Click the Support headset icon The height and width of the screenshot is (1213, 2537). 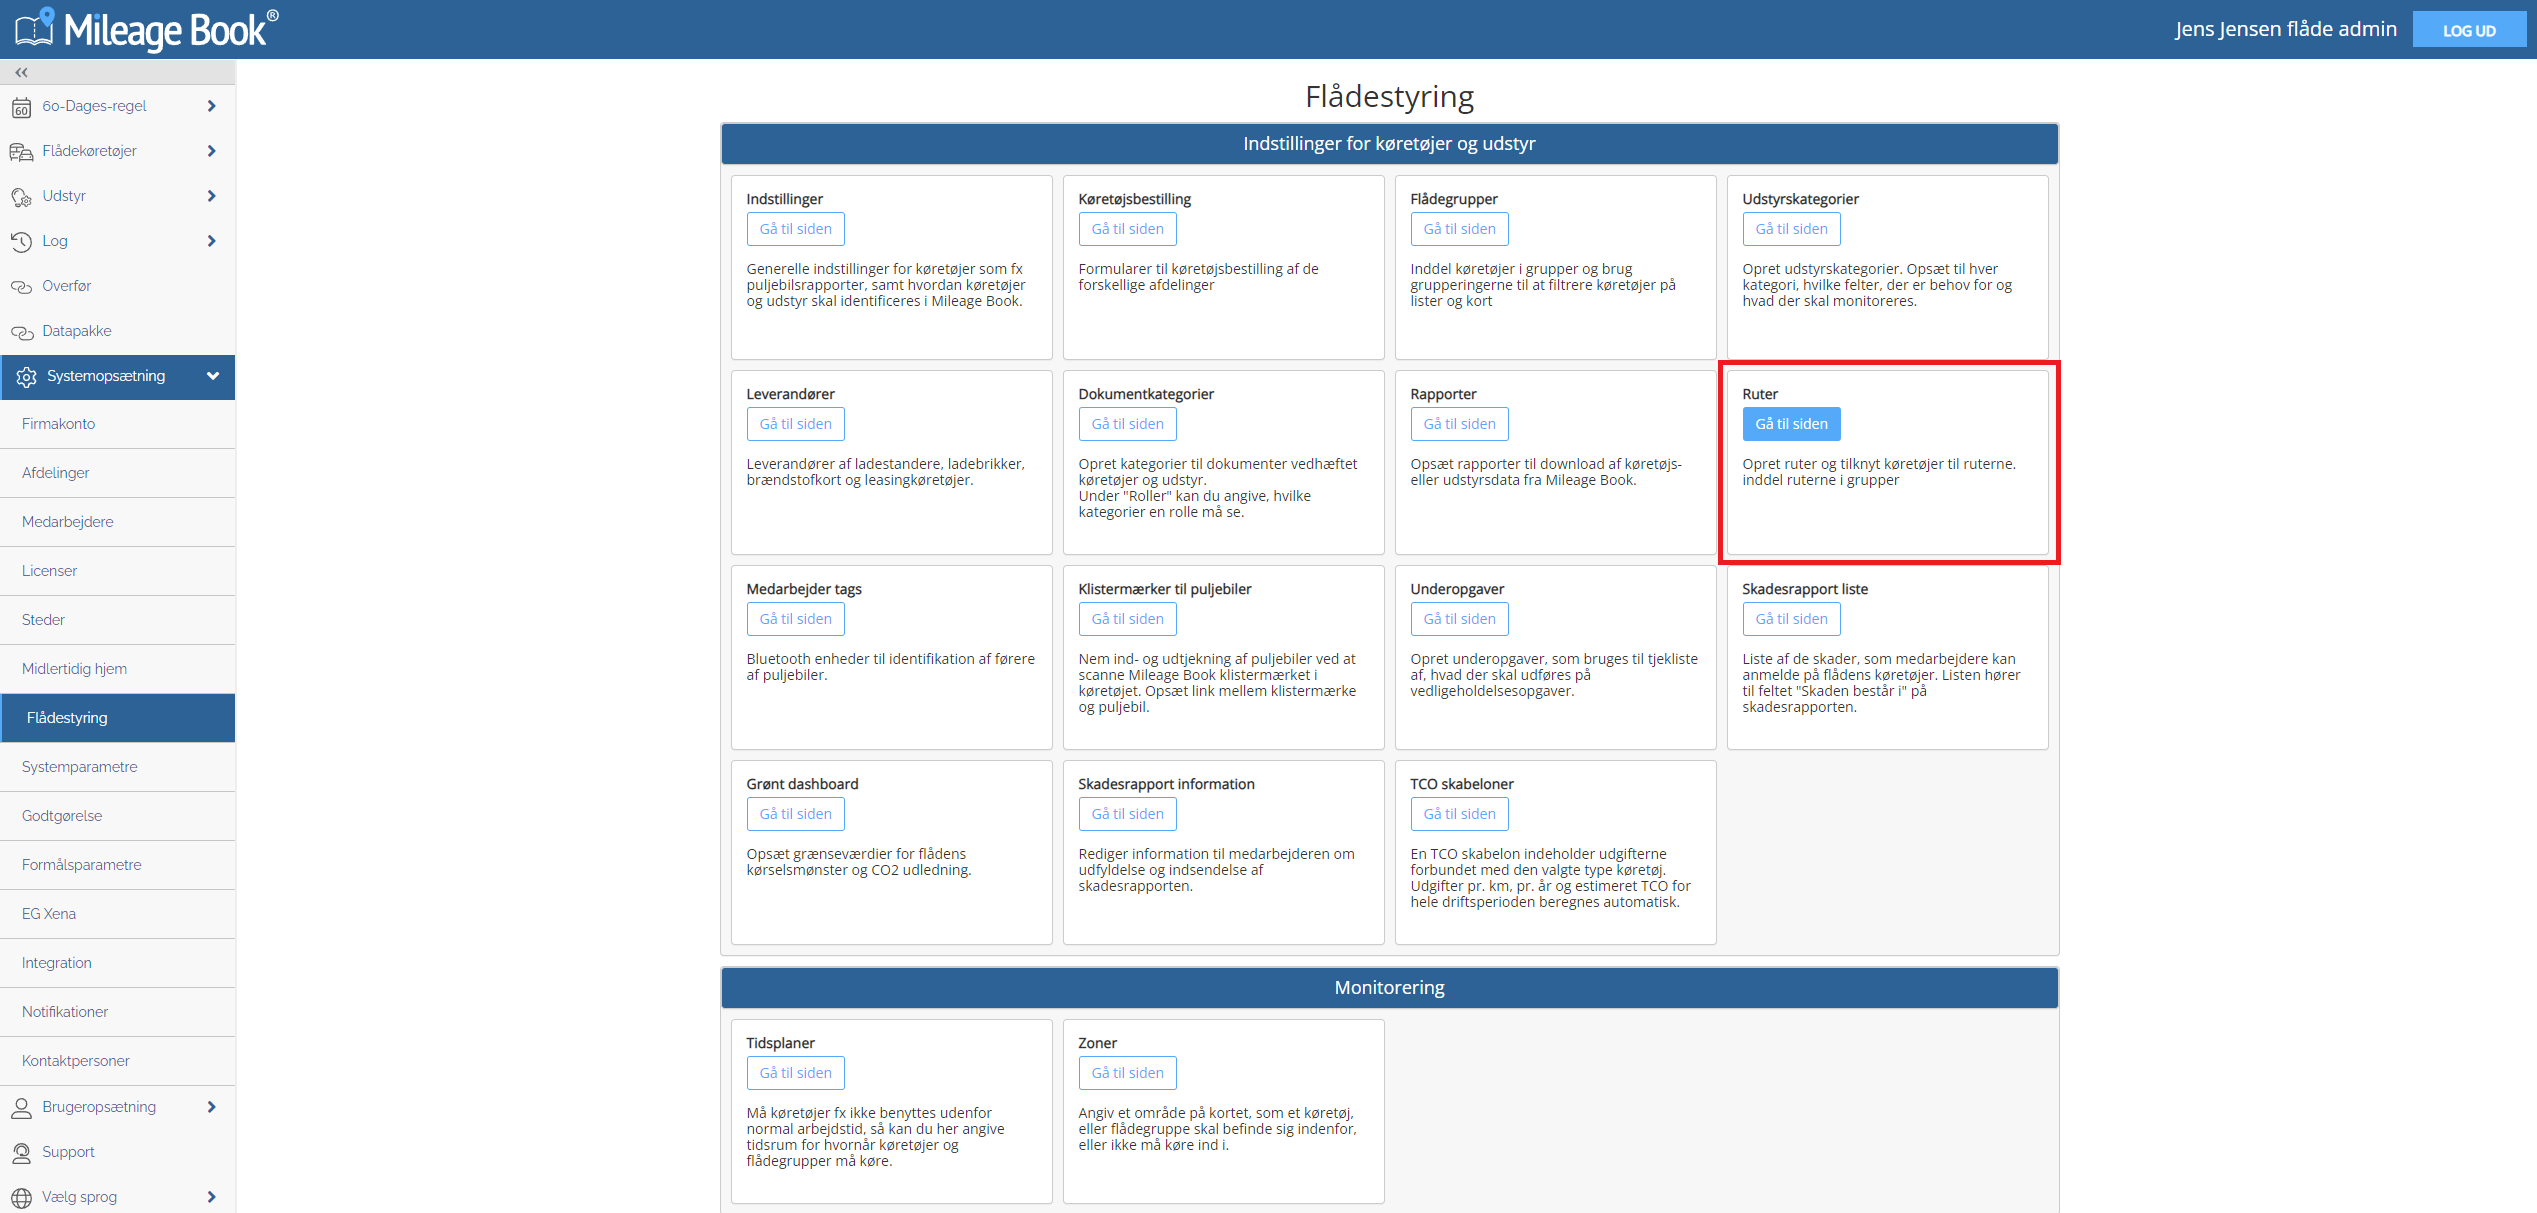tap(21, 1153)
